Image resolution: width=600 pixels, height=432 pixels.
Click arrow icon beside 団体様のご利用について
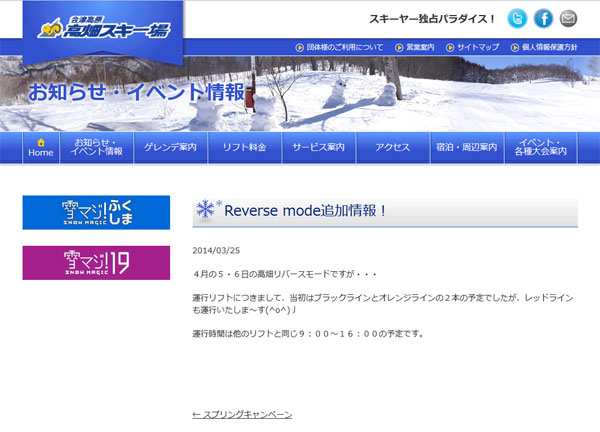(299, 47)
